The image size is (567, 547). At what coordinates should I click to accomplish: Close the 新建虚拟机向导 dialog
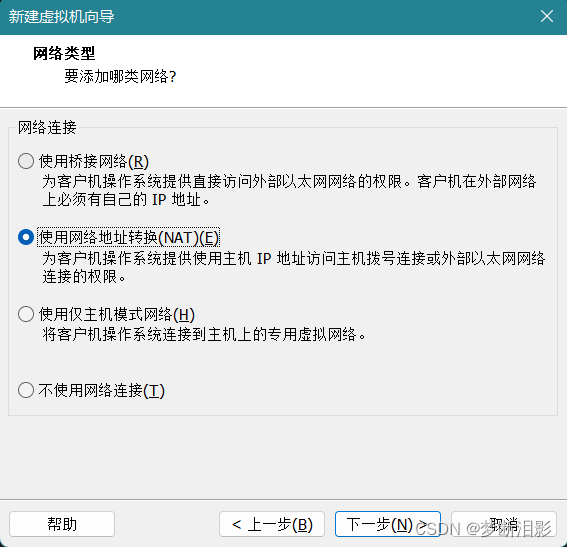(x=547, y=16)
